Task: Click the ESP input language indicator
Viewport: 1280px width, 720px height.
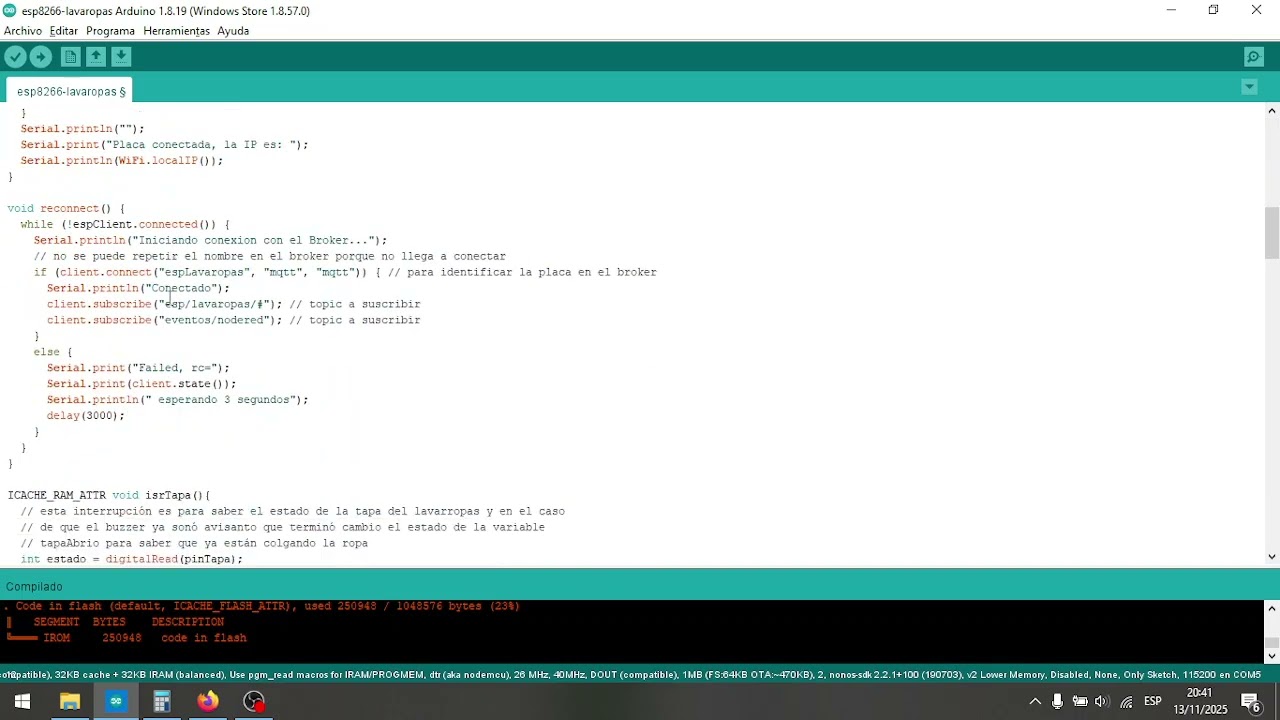Action: click(1152, 701)
